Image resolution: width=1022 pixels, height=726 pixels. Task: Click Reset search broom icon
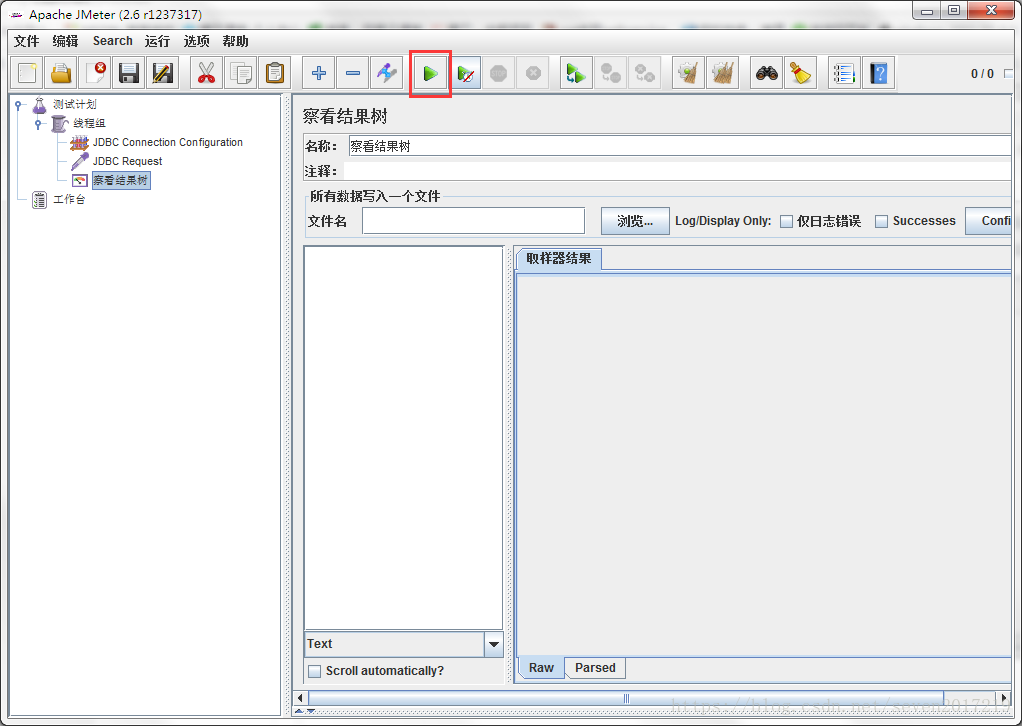click(800, 73)
